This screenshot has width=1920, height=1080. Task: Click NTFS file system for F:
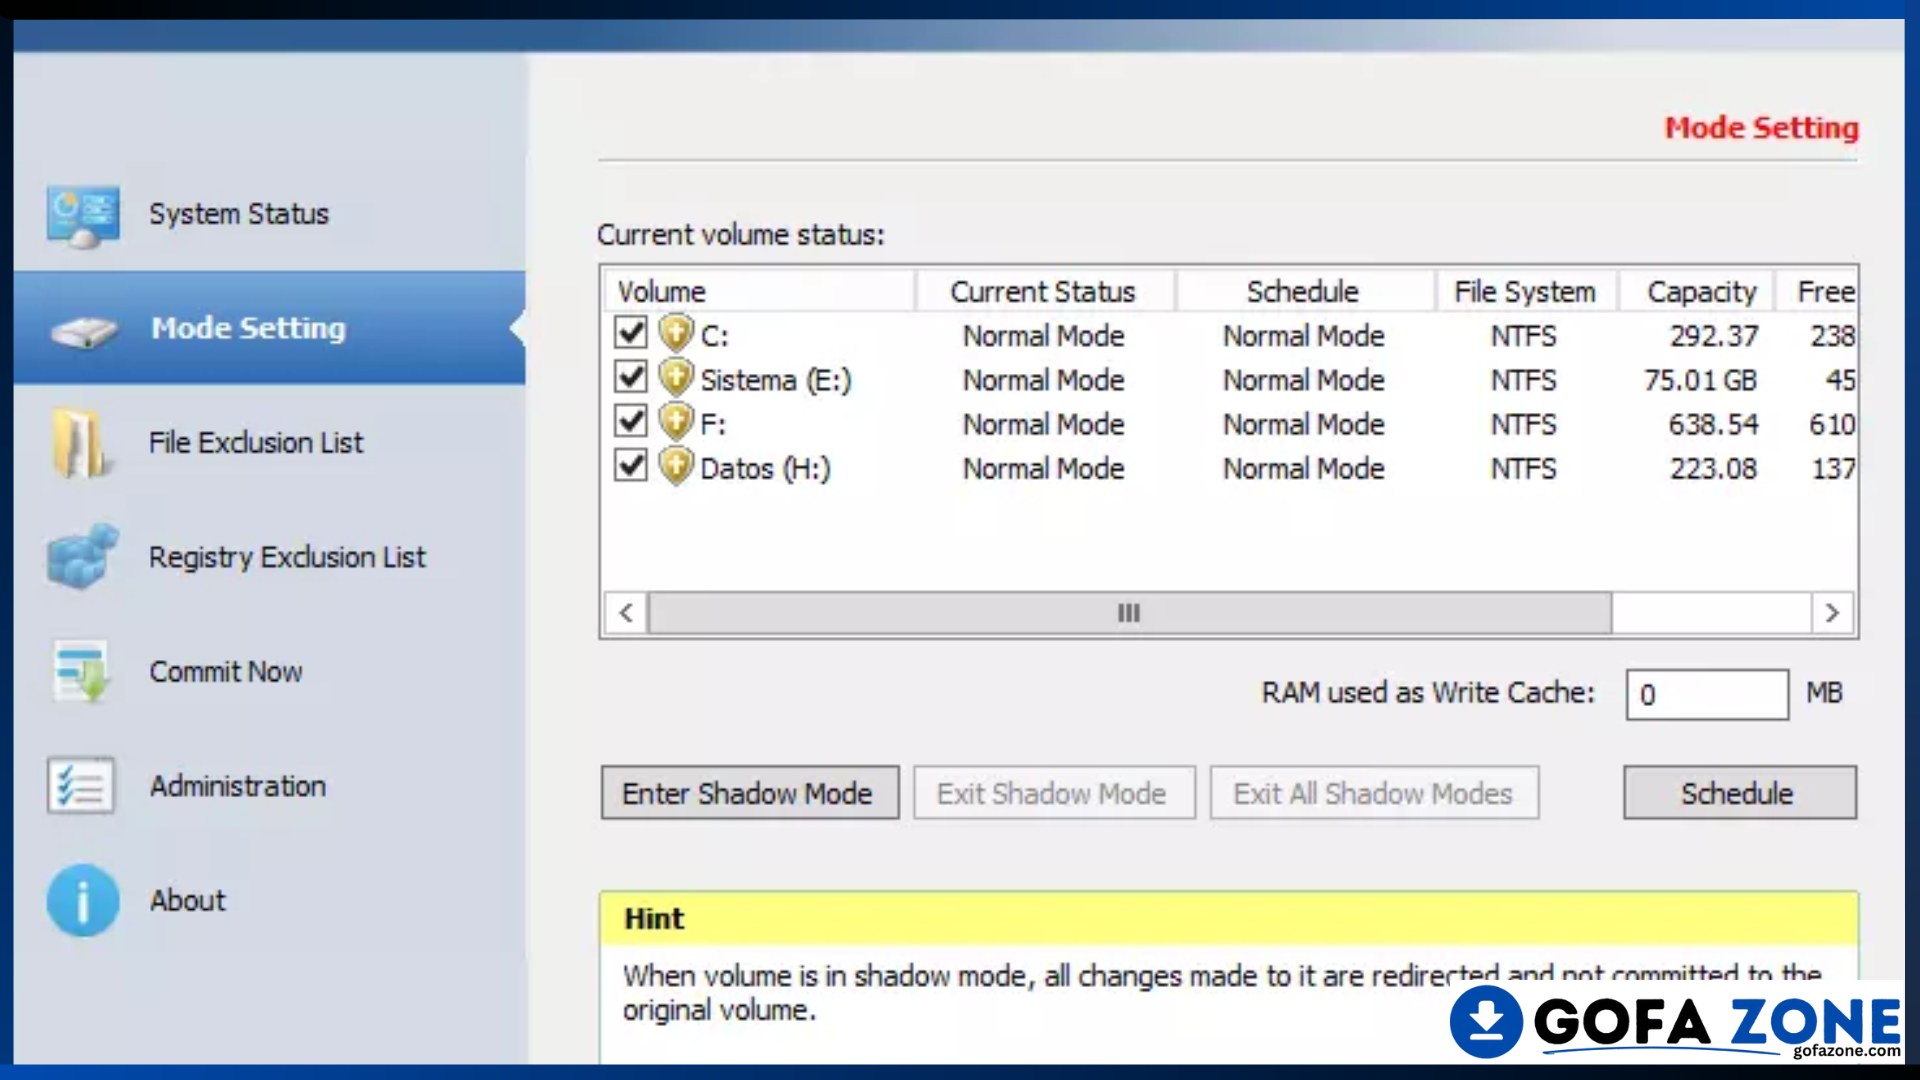pos(1524,424)
